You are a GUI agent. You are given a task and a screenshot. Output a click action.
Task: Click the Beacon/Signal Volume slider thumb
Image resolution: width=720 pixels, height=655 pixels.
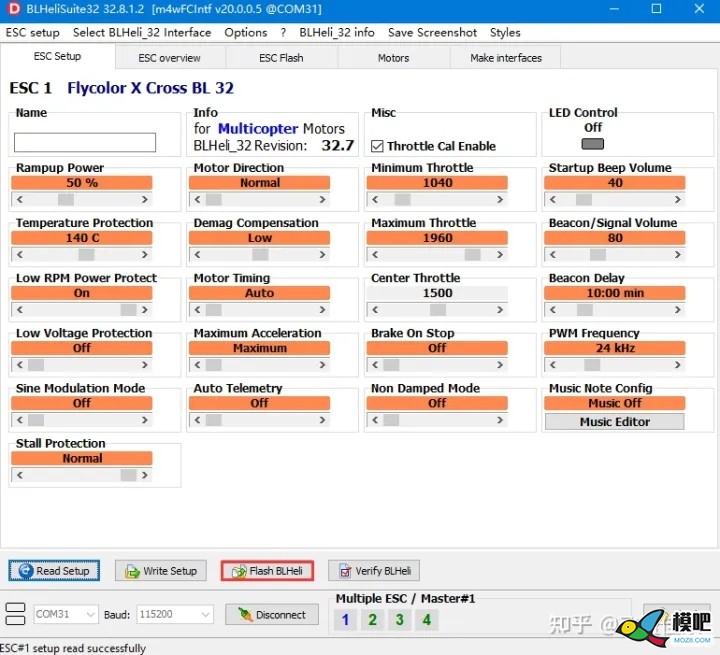click(598, 254)
